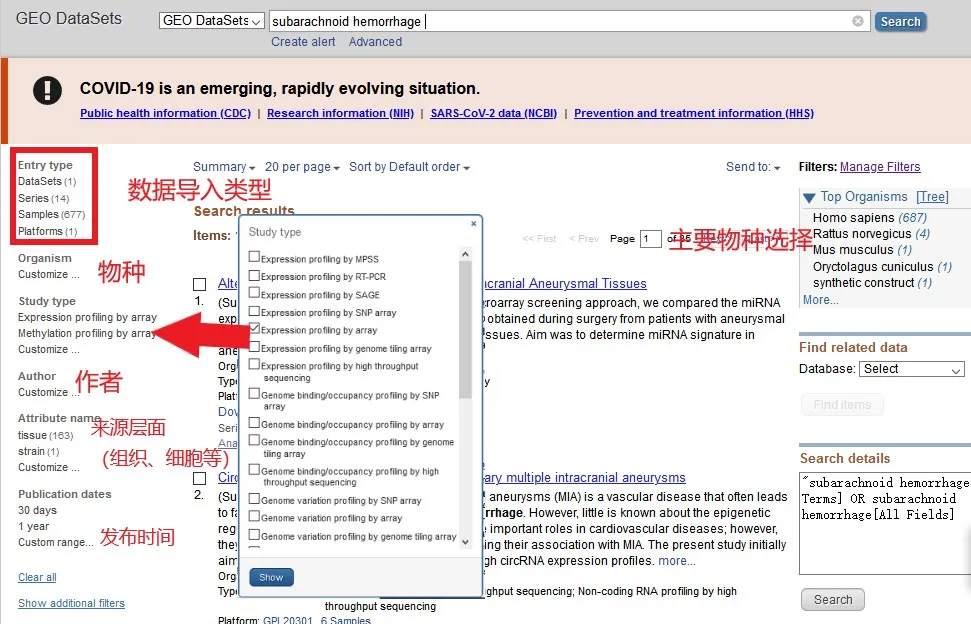Viewport: 971px width, 624px height.
Task: Expand the Summary display format dropdown
Action: 224,167
